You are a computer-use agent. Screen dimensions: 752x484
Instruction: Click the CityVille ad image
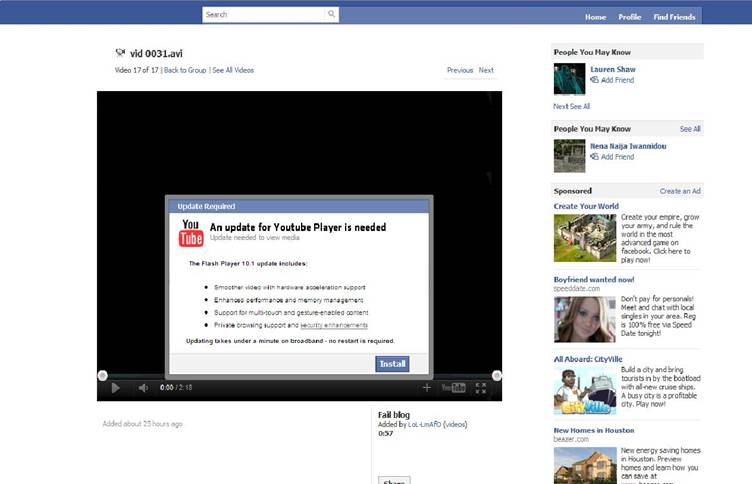(585, 391)
